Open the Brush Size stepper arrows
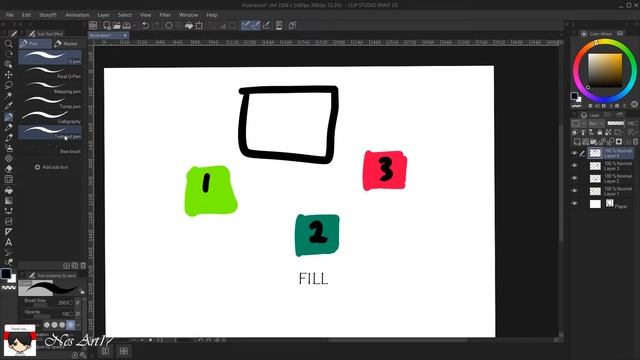 pos(72,302)
